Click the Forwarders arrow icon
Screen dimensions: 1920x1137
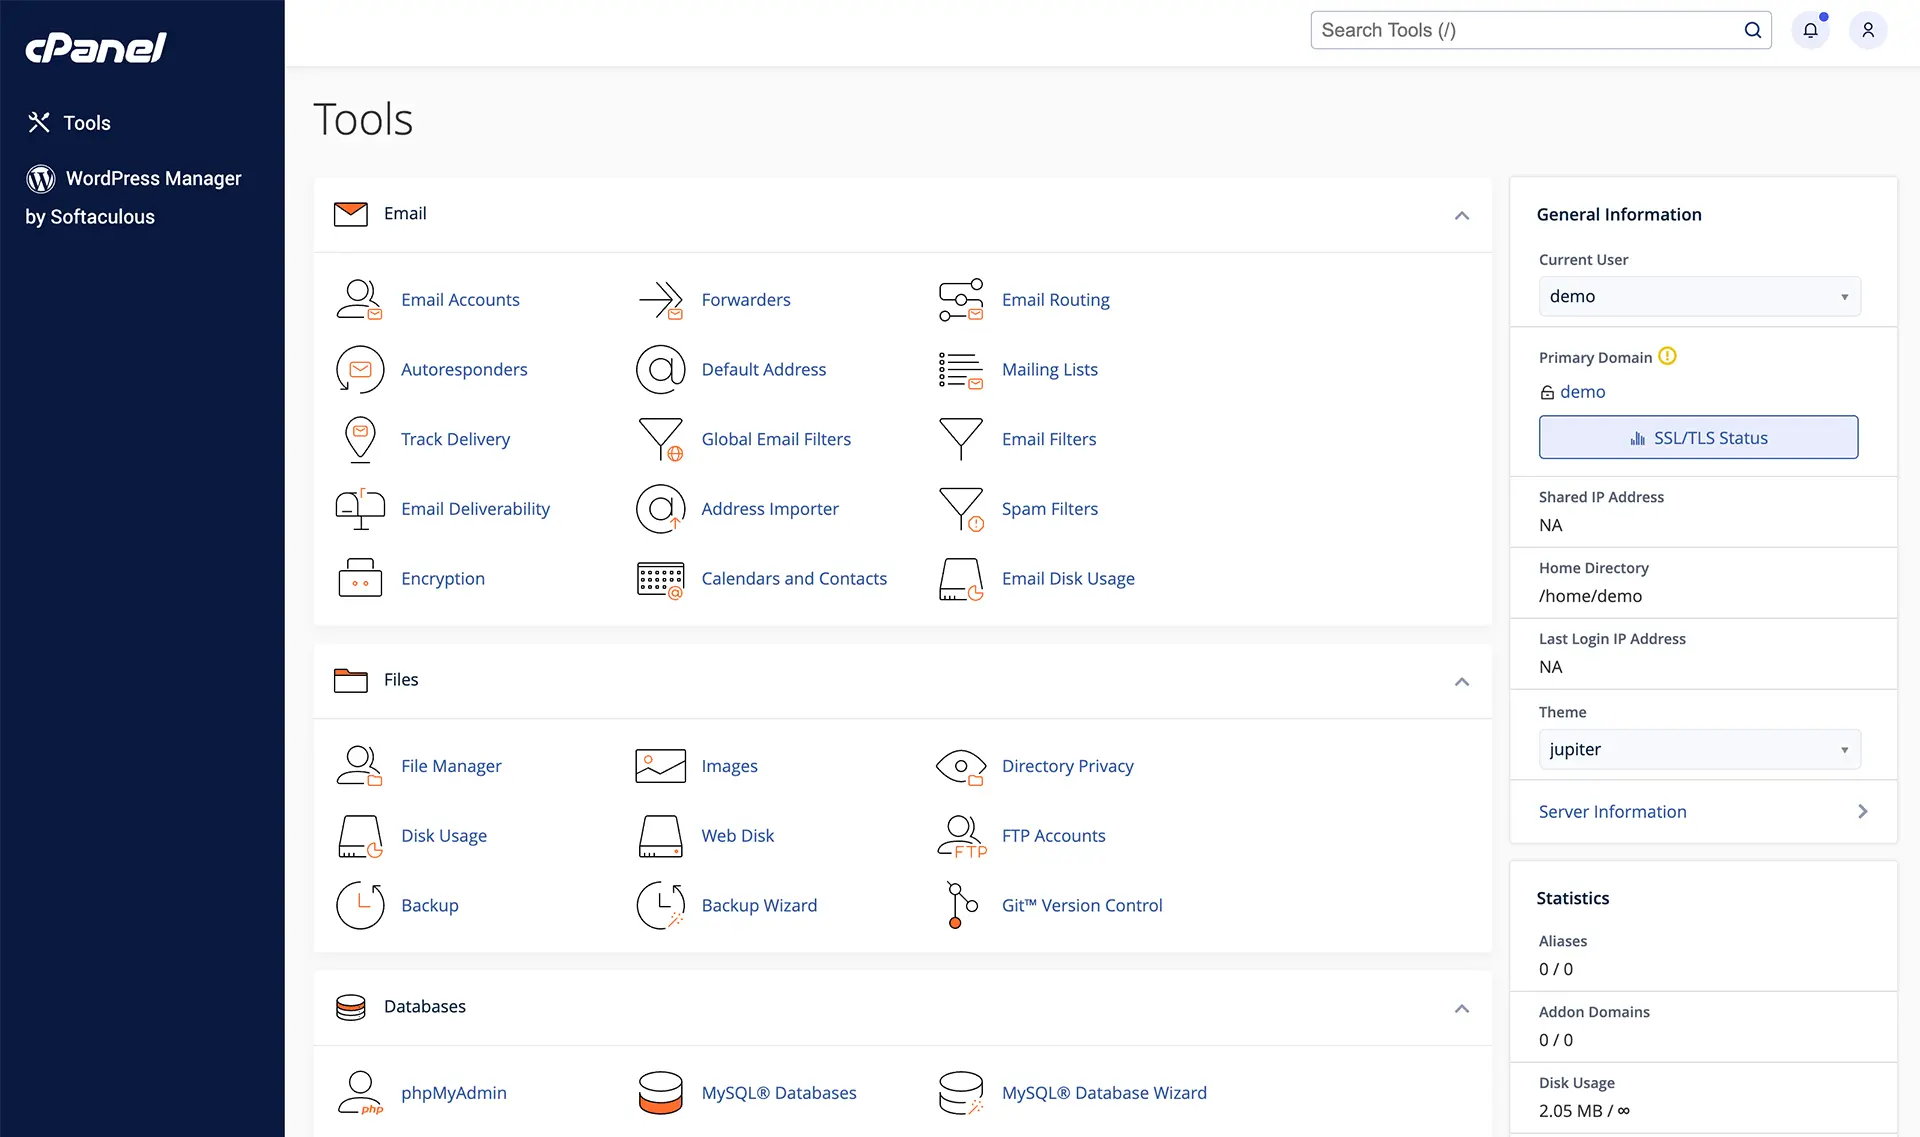[660, 299]
